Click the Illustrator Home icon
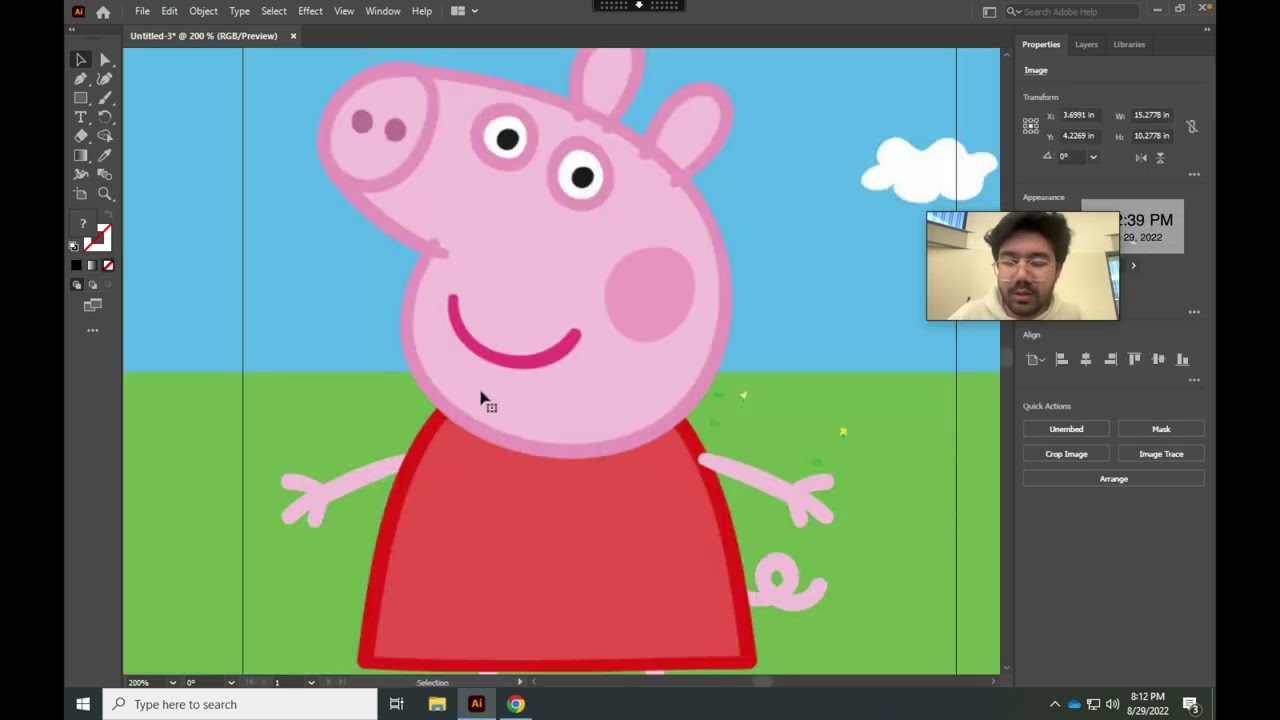 [x=103, y=12]
